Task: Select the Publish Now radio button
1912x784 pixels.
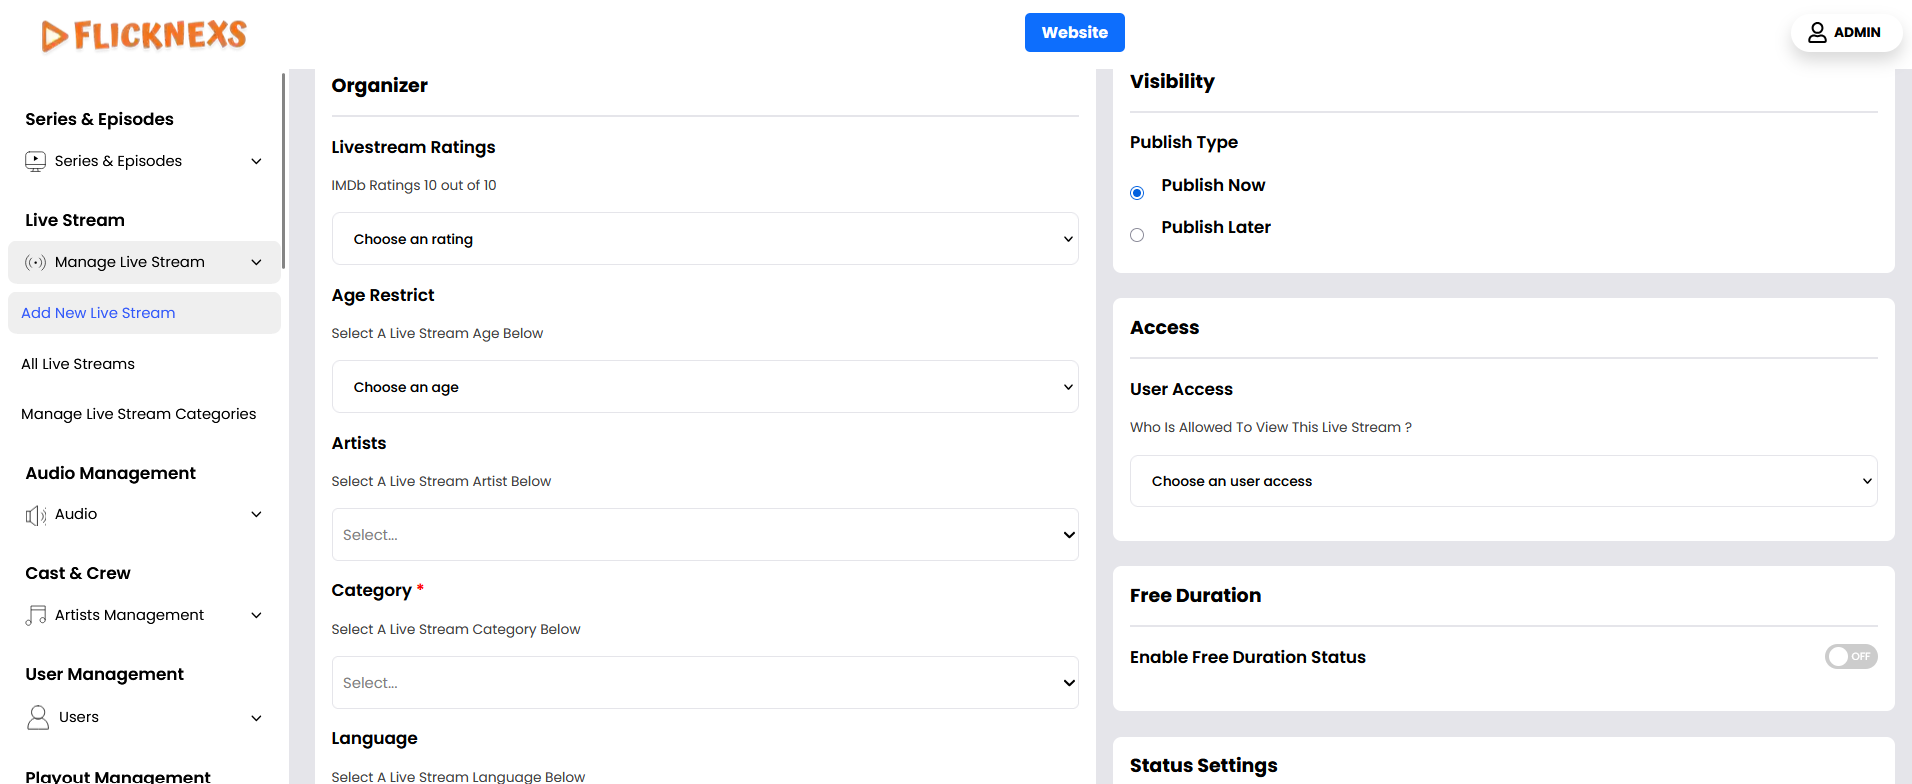Action: point(1137,193)
